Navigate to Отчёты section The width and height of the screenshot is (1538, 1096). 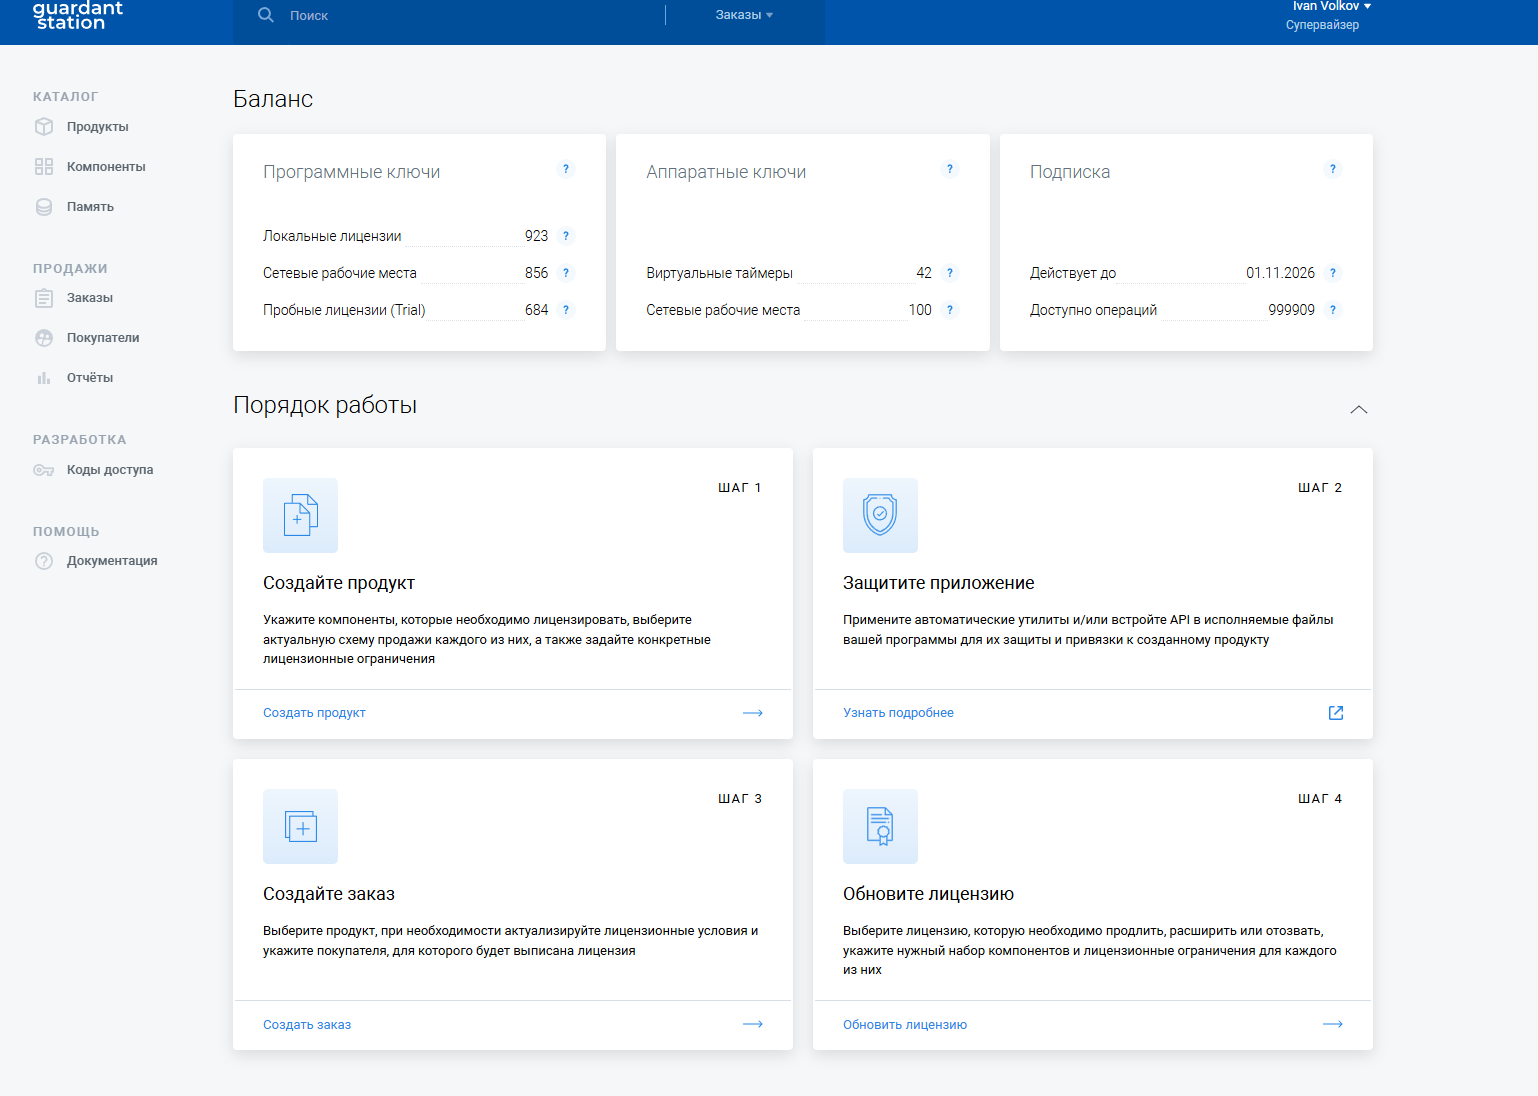(x=89, y=378)
